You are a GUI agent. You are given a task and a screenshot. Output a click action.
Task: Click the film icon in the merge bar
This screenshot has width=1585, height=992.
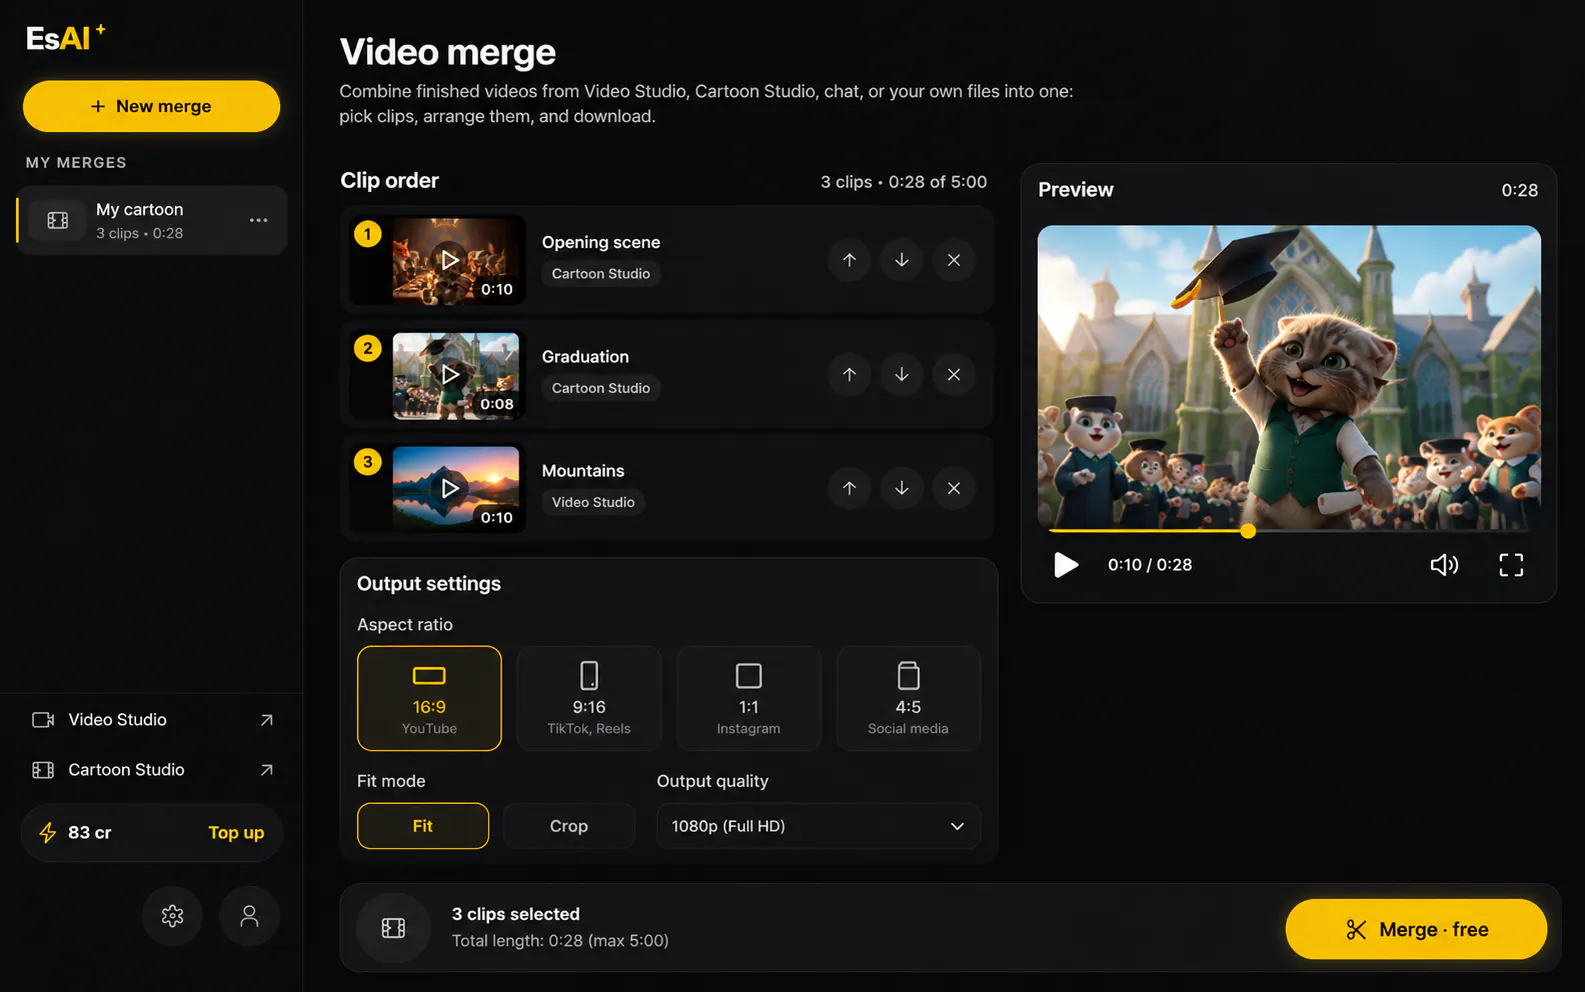tap(394, 929)
